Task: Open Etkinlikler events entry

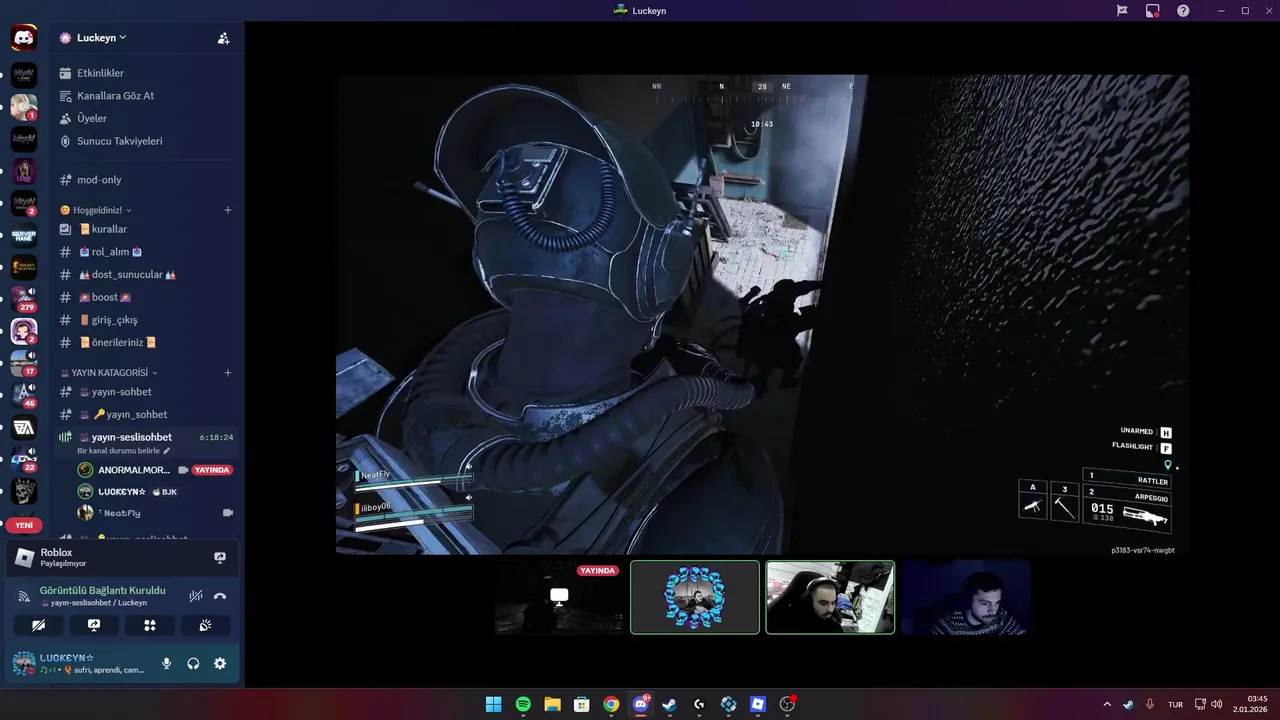Action: point(146,73)
